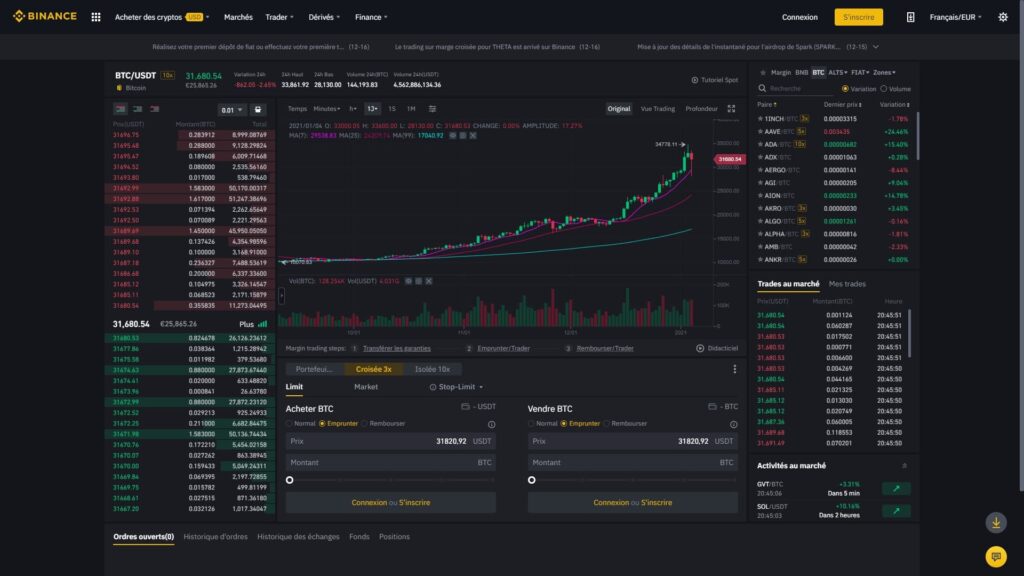Select Rembourser radio under Vendre BTC
This screenshot has width=1024, height=576.
[x=607, y=423]
